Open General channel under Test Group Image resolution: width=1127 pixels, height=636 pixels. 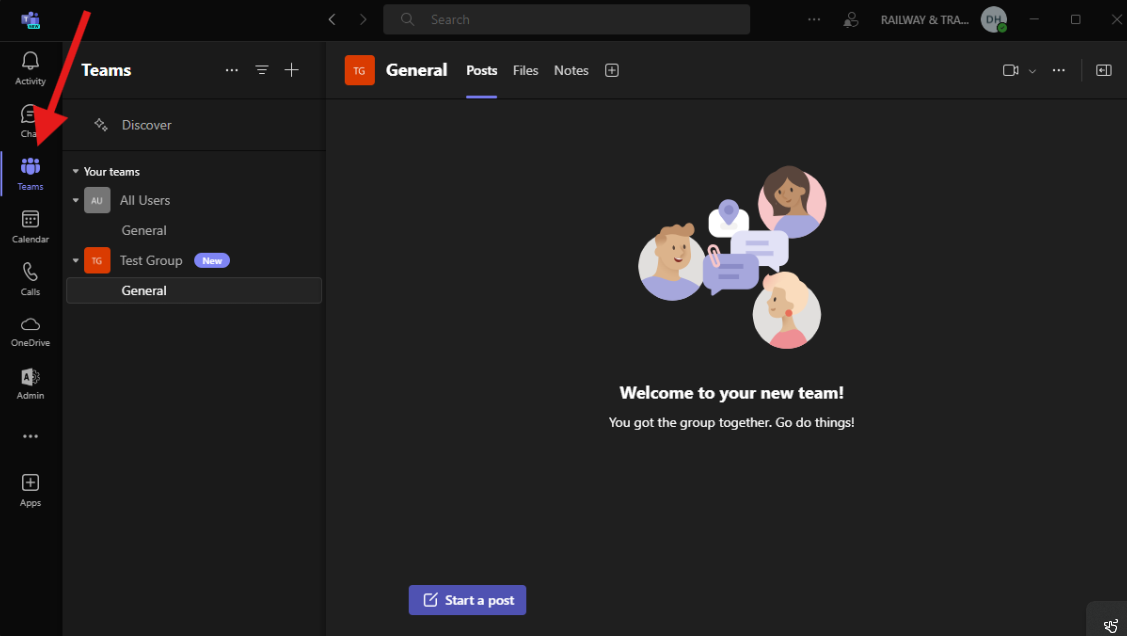194,290
